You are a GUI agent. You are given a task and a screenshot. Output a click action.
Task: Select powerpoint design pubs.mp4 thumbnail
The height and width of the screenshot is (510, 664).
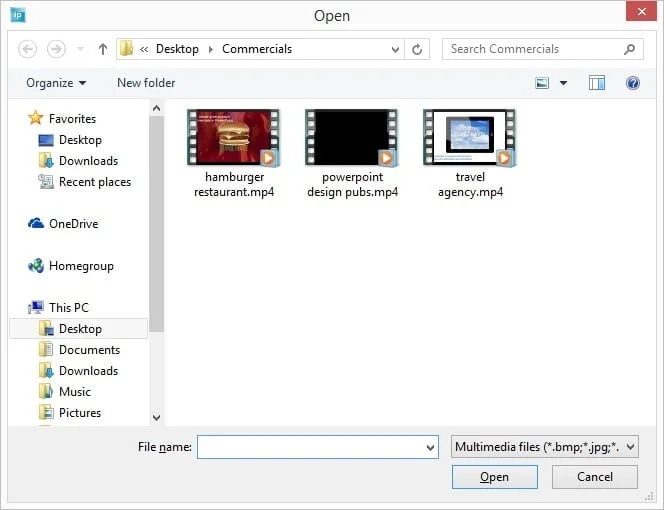[351, 138]
